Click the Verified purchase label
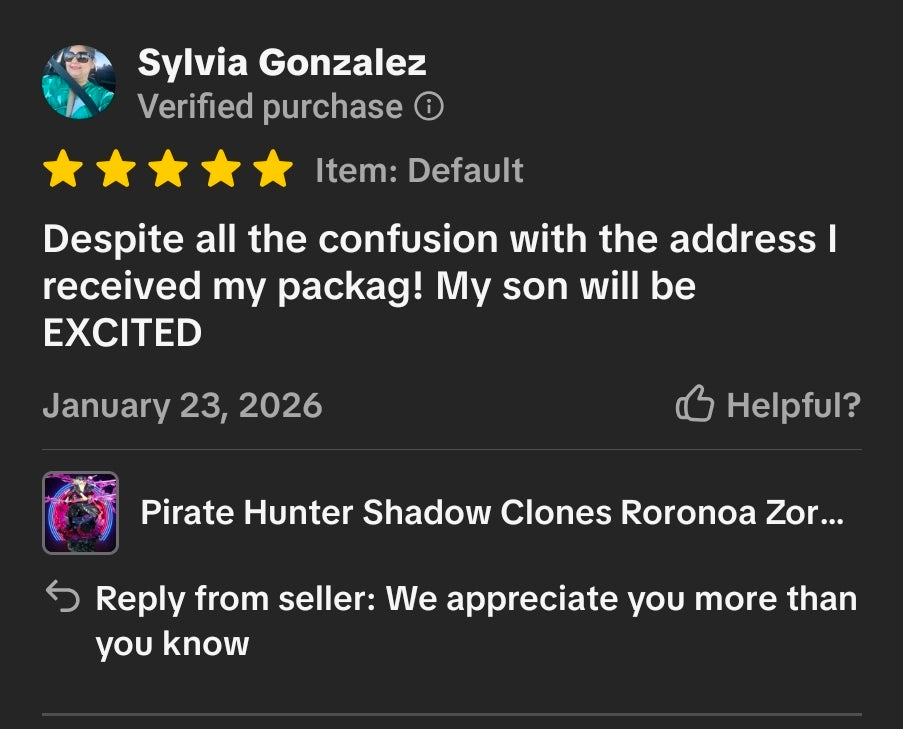 270,107
